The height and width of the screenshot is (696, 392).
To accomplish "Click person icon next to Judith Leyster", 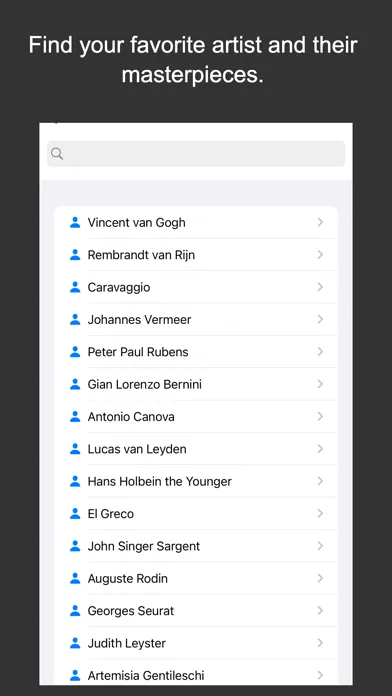I will pyautogui.click(x=75, y=643).
